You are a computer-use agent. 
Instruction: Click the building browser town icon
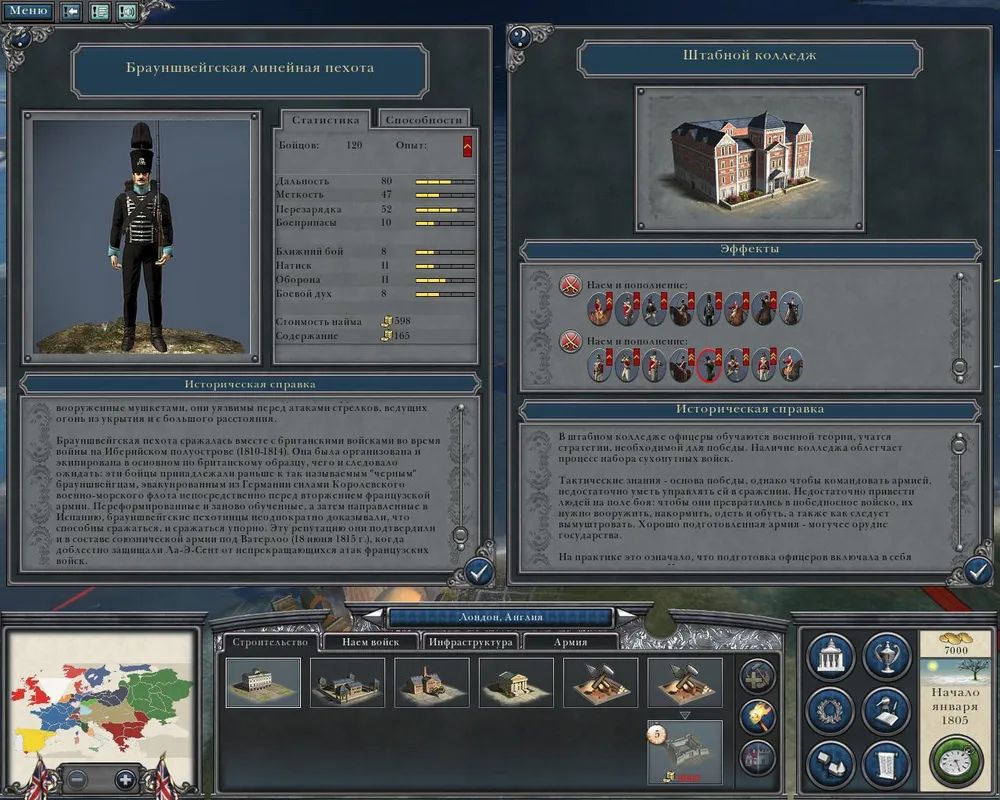click(757, 759)
